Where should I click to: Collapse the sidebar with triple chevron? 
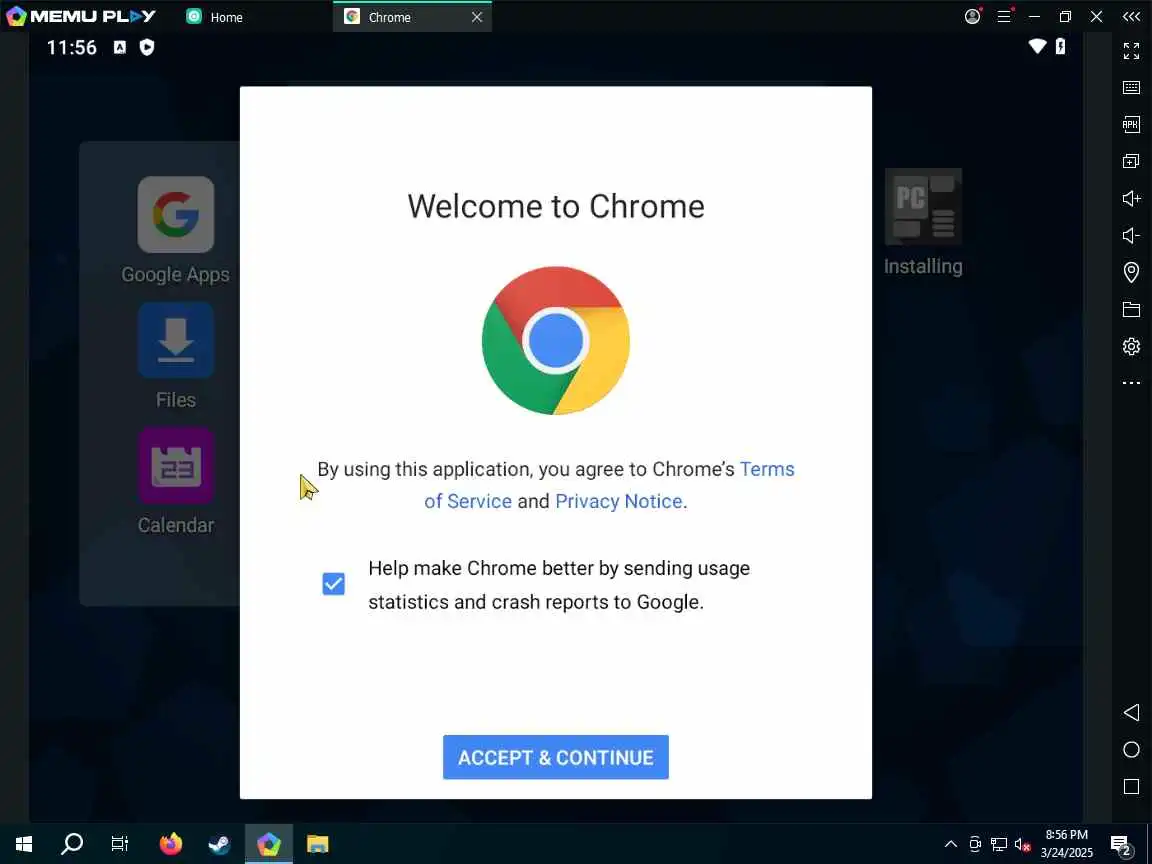(x=1131, y=16)
